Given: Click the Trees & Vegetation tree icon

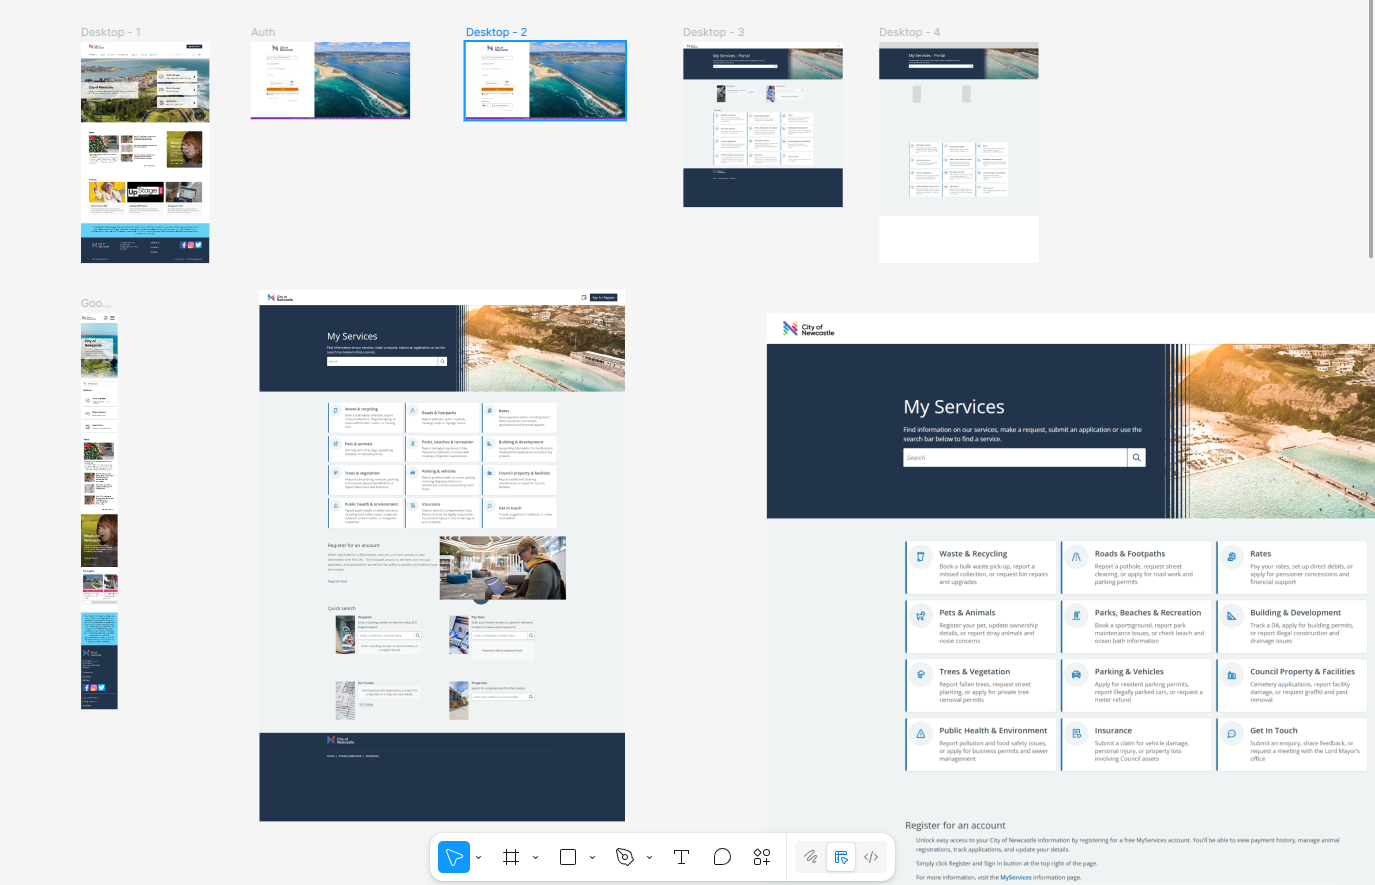Looking at the screenshot, I should click(x=920, y=674).
